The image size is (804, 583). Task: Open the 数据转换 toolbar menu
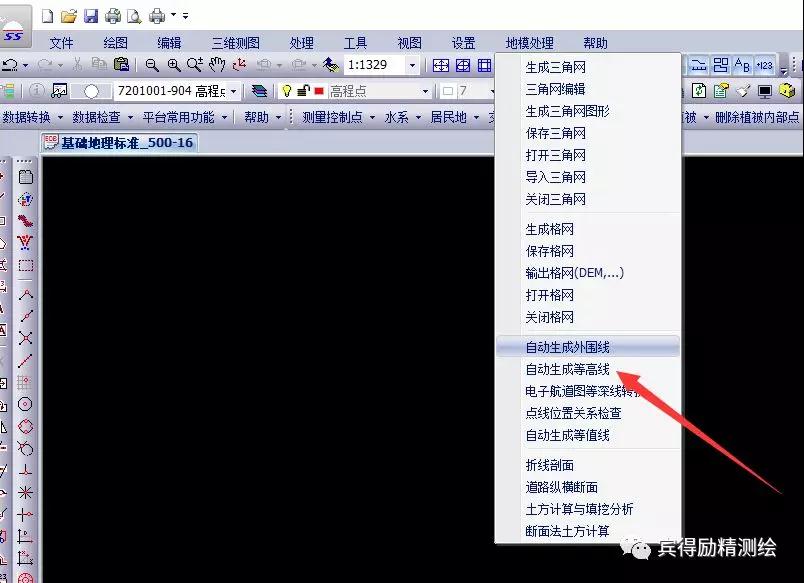click(x=32, y=117)
